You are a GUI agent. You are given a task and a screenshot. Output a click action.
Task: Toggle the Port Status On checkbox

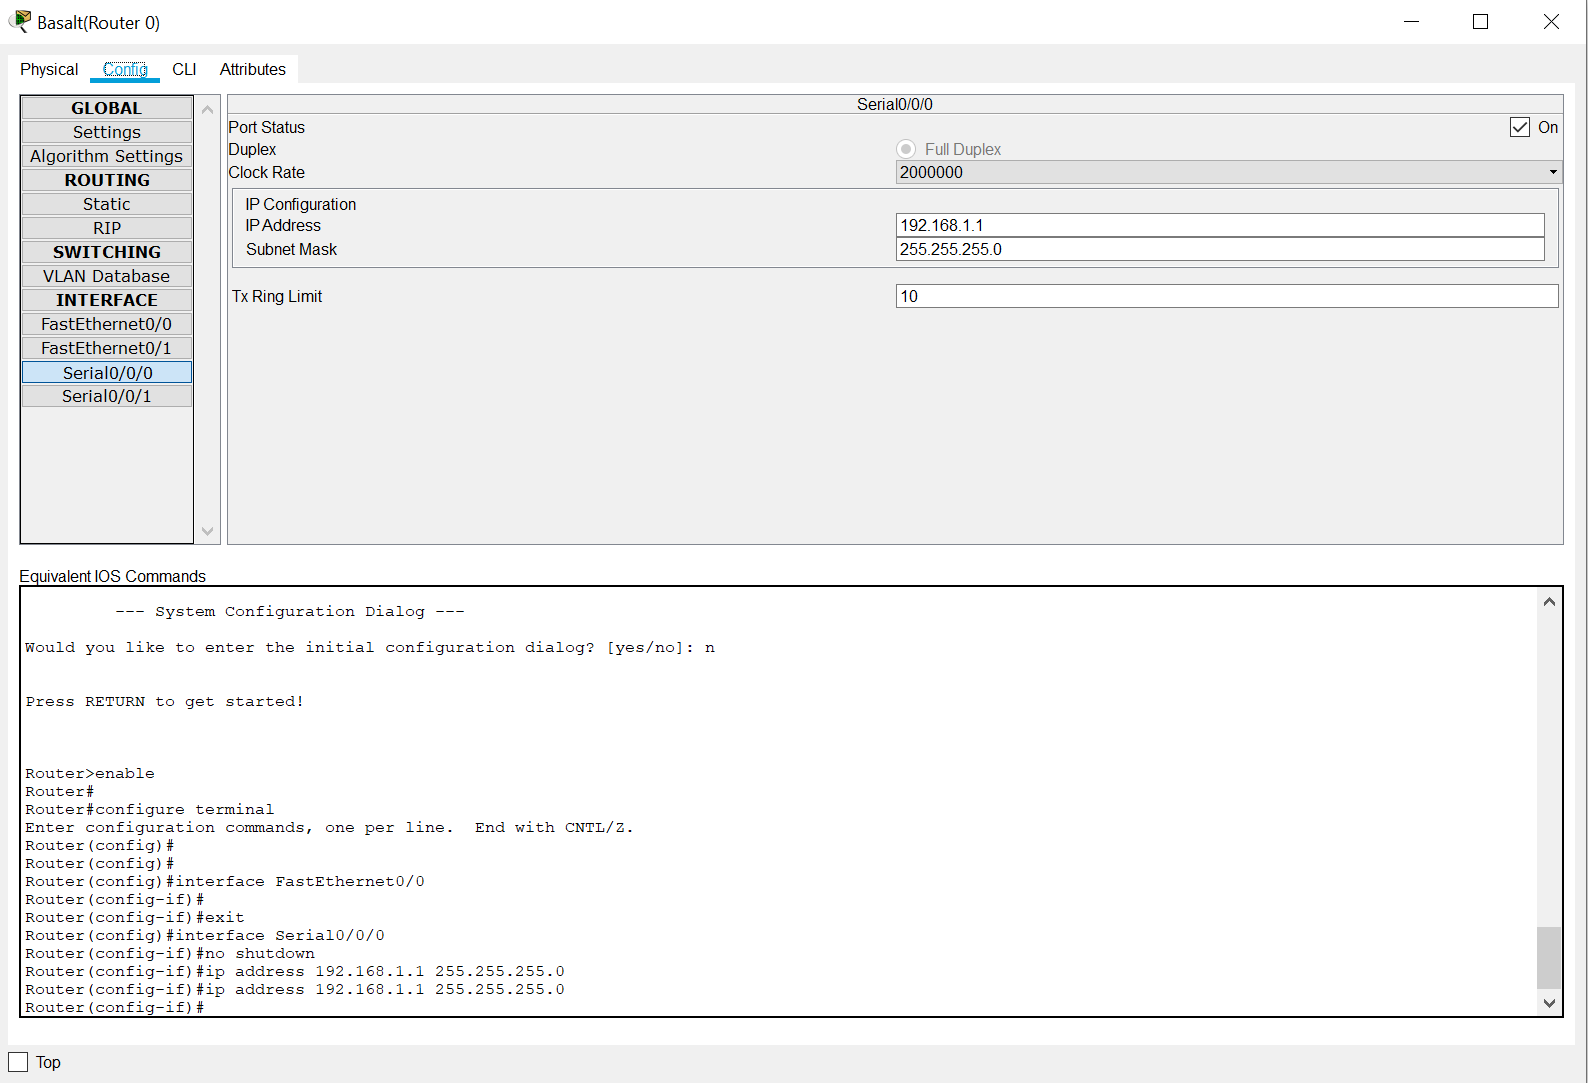click(x=1519, y=127)
